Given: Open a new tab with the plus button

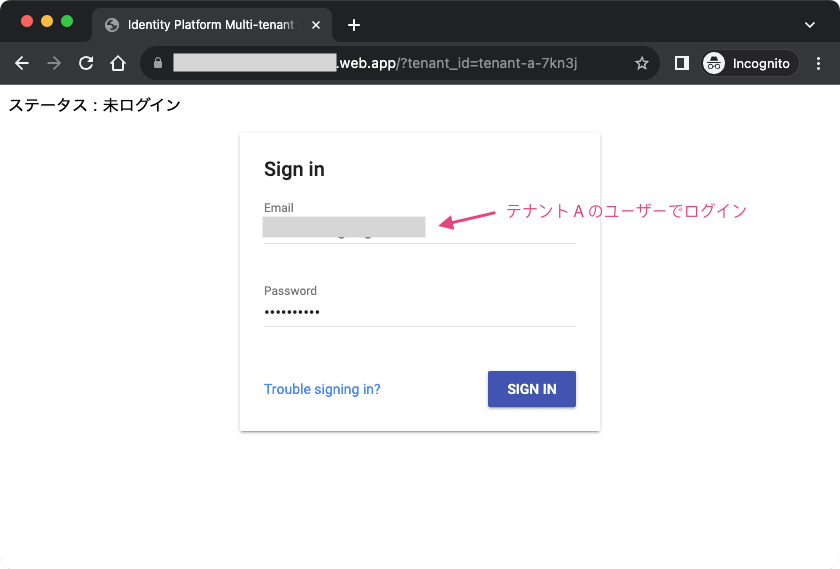Looking at the screenshot, I should coord(354,25).
